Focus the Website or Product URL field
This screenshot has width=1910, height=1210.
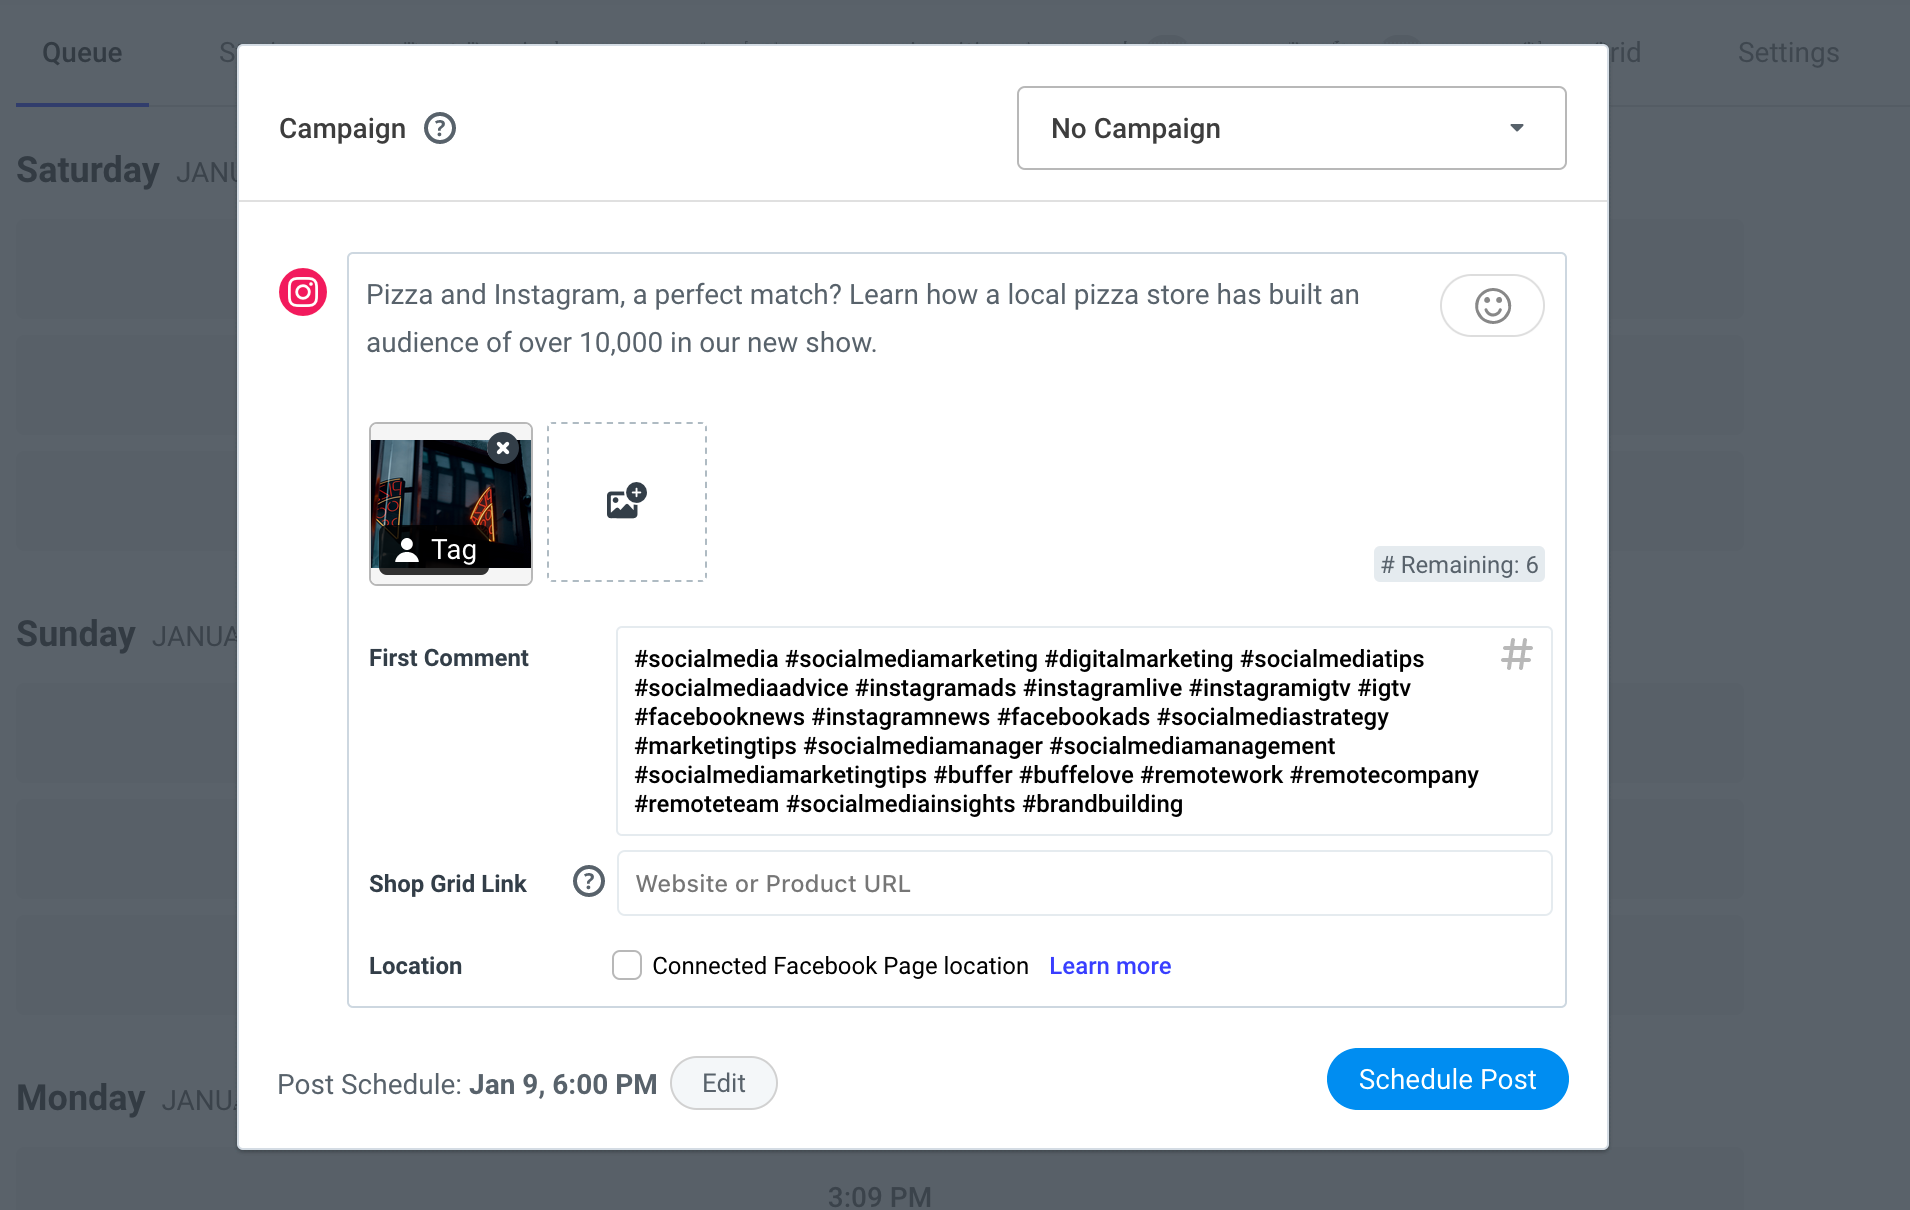1084,884
